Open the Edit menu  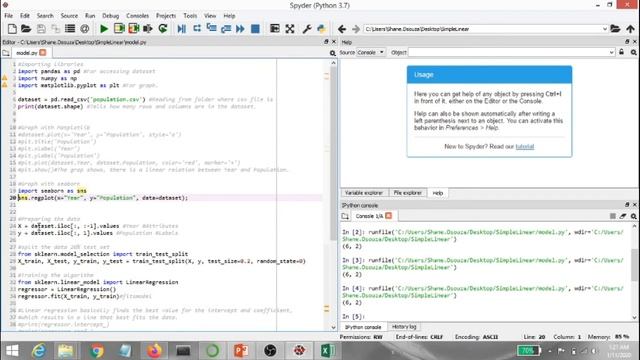[x=25, y=16]
